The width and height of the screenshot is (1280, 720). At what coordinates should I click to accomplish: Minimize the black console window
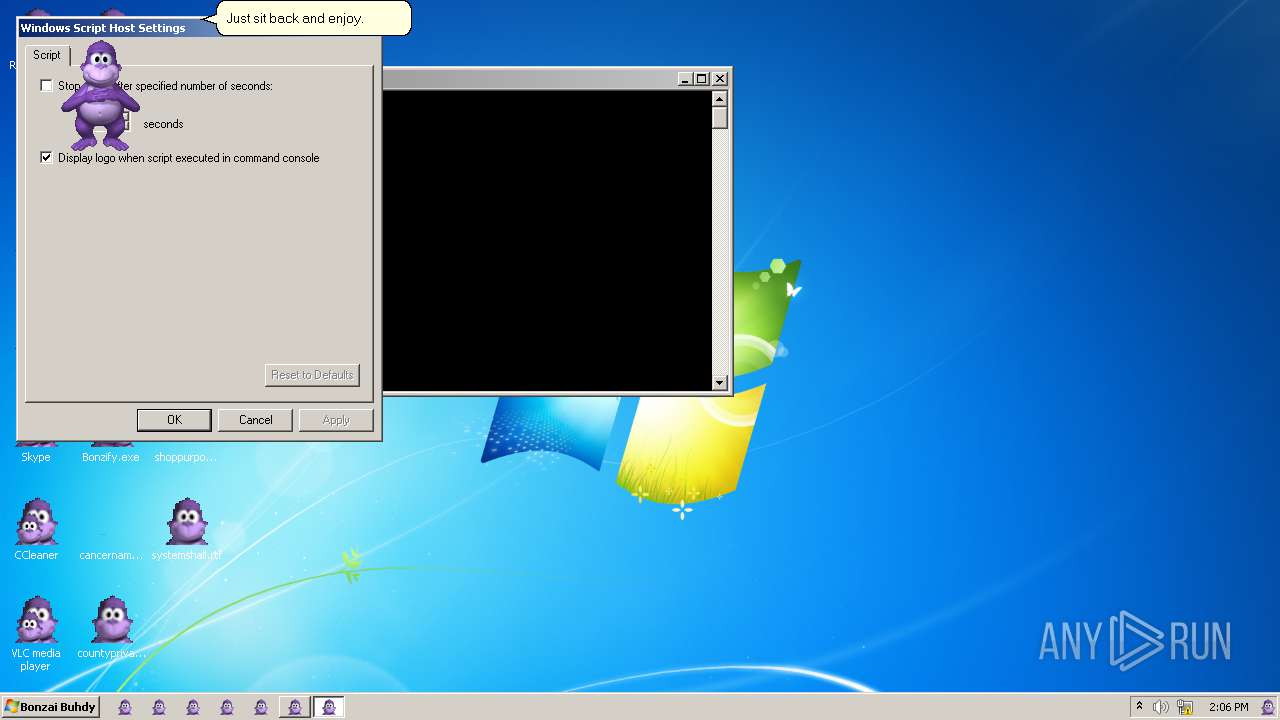click(685, 78)
